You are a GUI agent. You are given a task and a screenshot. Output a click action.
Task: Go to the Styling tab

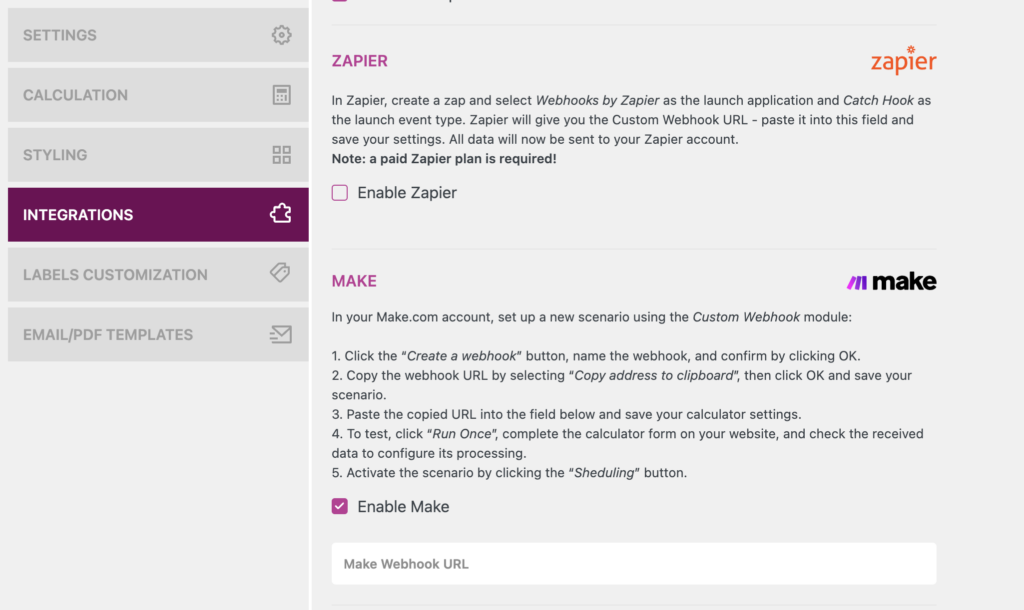point(55,155)
